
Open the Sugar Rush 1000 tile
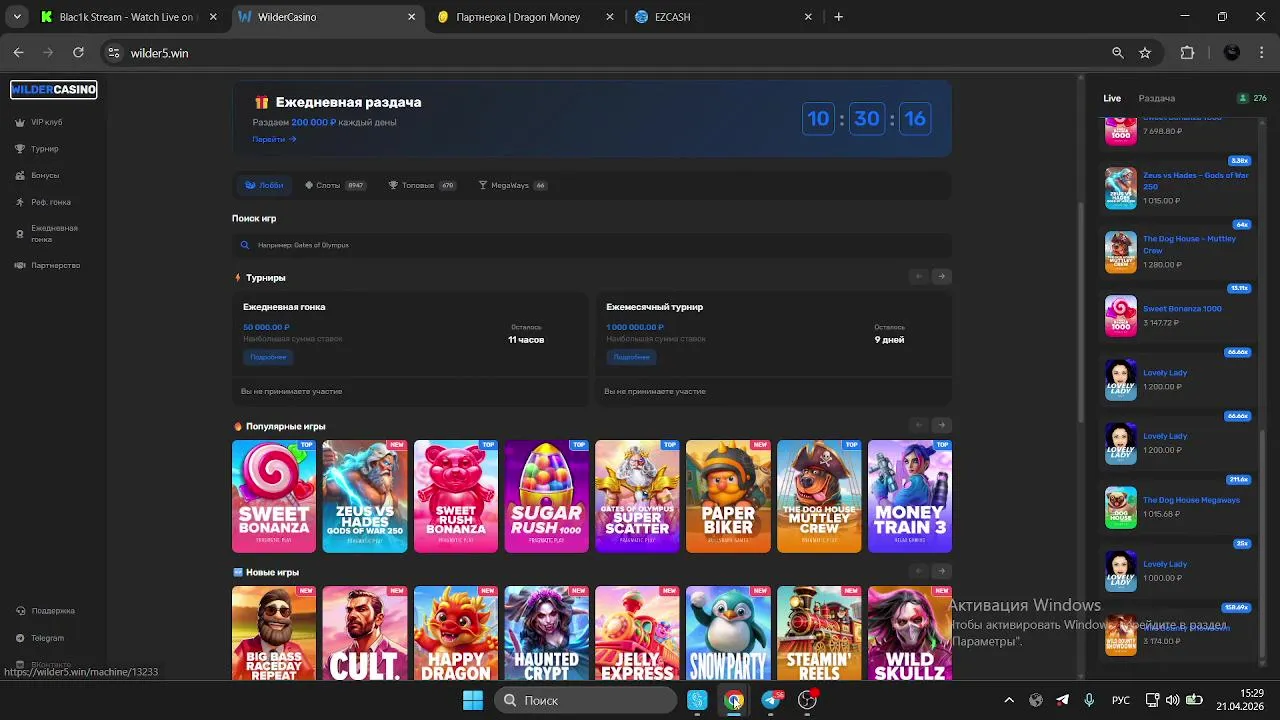[547, 496]
